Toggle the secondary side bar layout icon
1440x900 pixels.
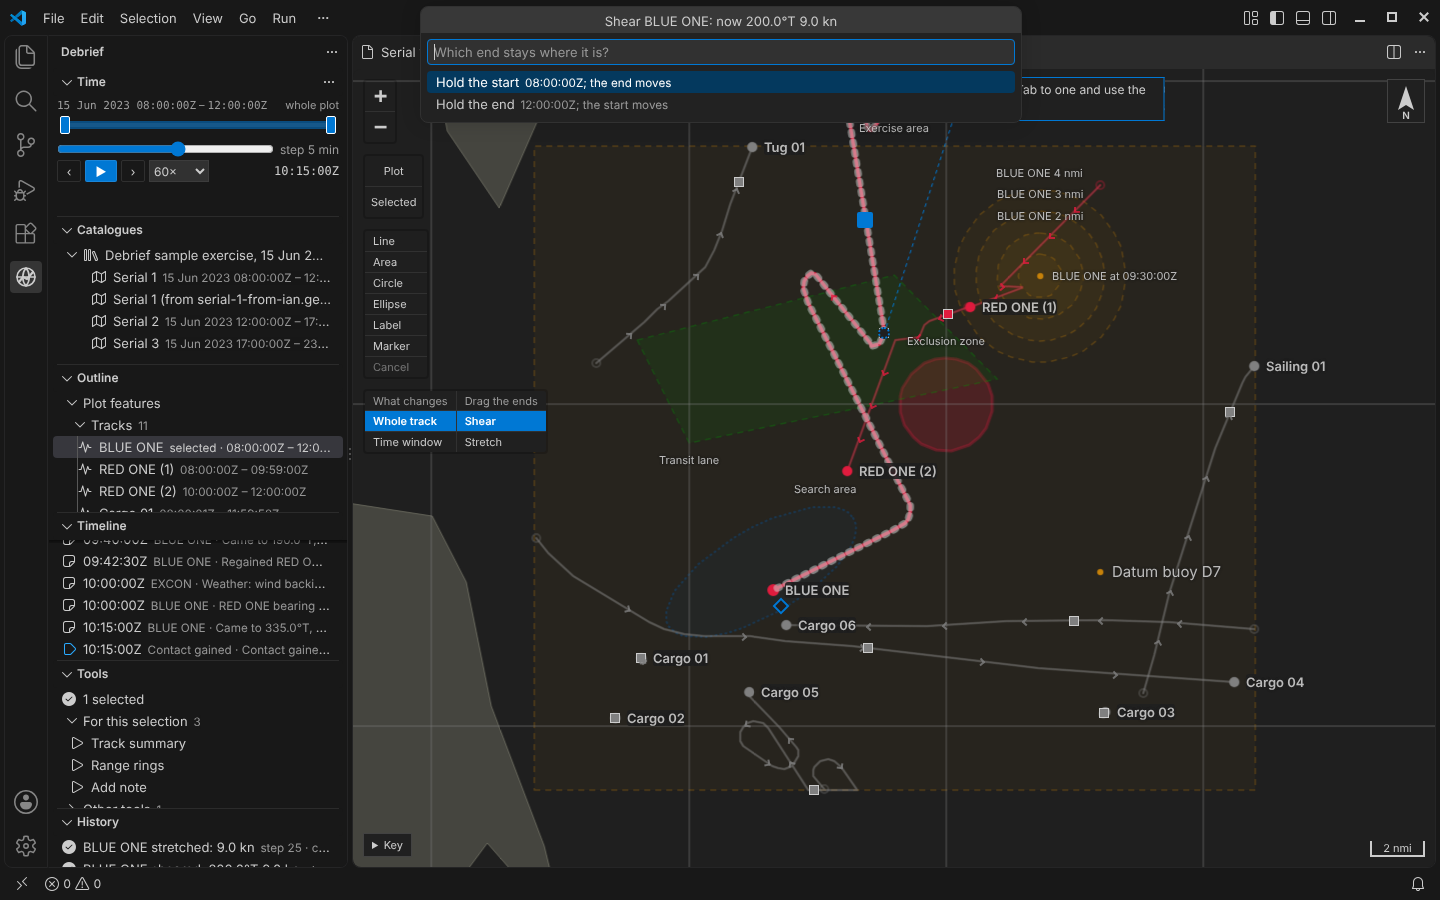(x=1329, y=18)
